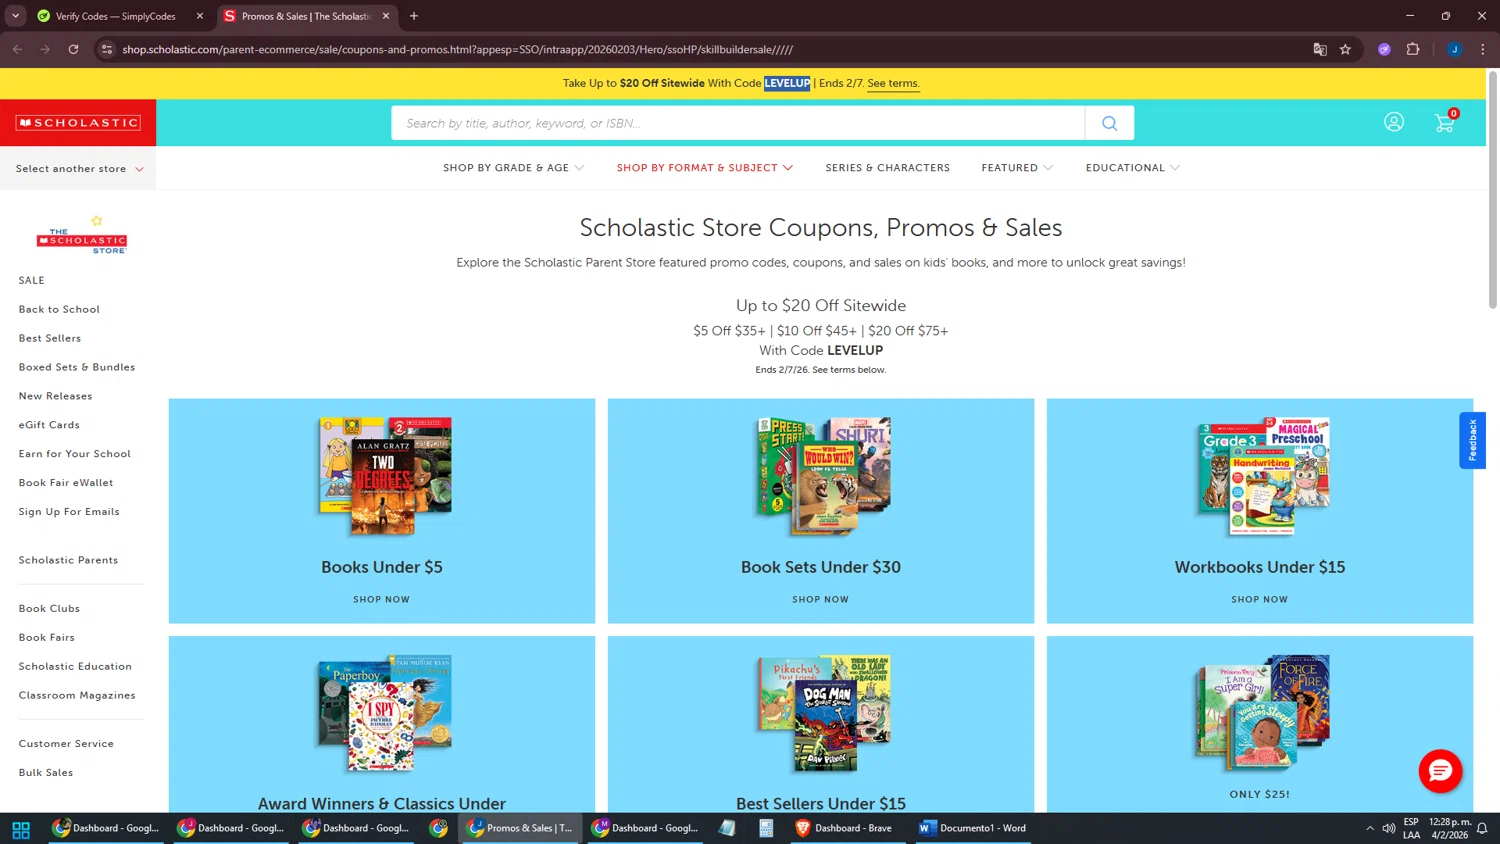1500x844 pixels.
Task: Expand the Educational menu
Action: (1133, 168)
